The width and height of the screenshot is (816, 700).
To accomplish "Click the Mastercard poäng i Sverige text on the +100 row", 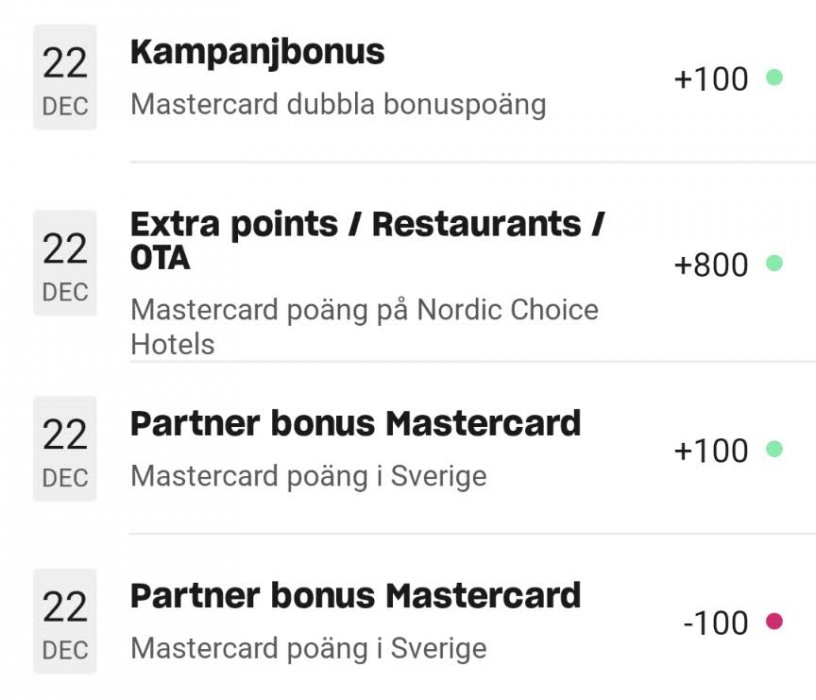I will click(308, 476).
